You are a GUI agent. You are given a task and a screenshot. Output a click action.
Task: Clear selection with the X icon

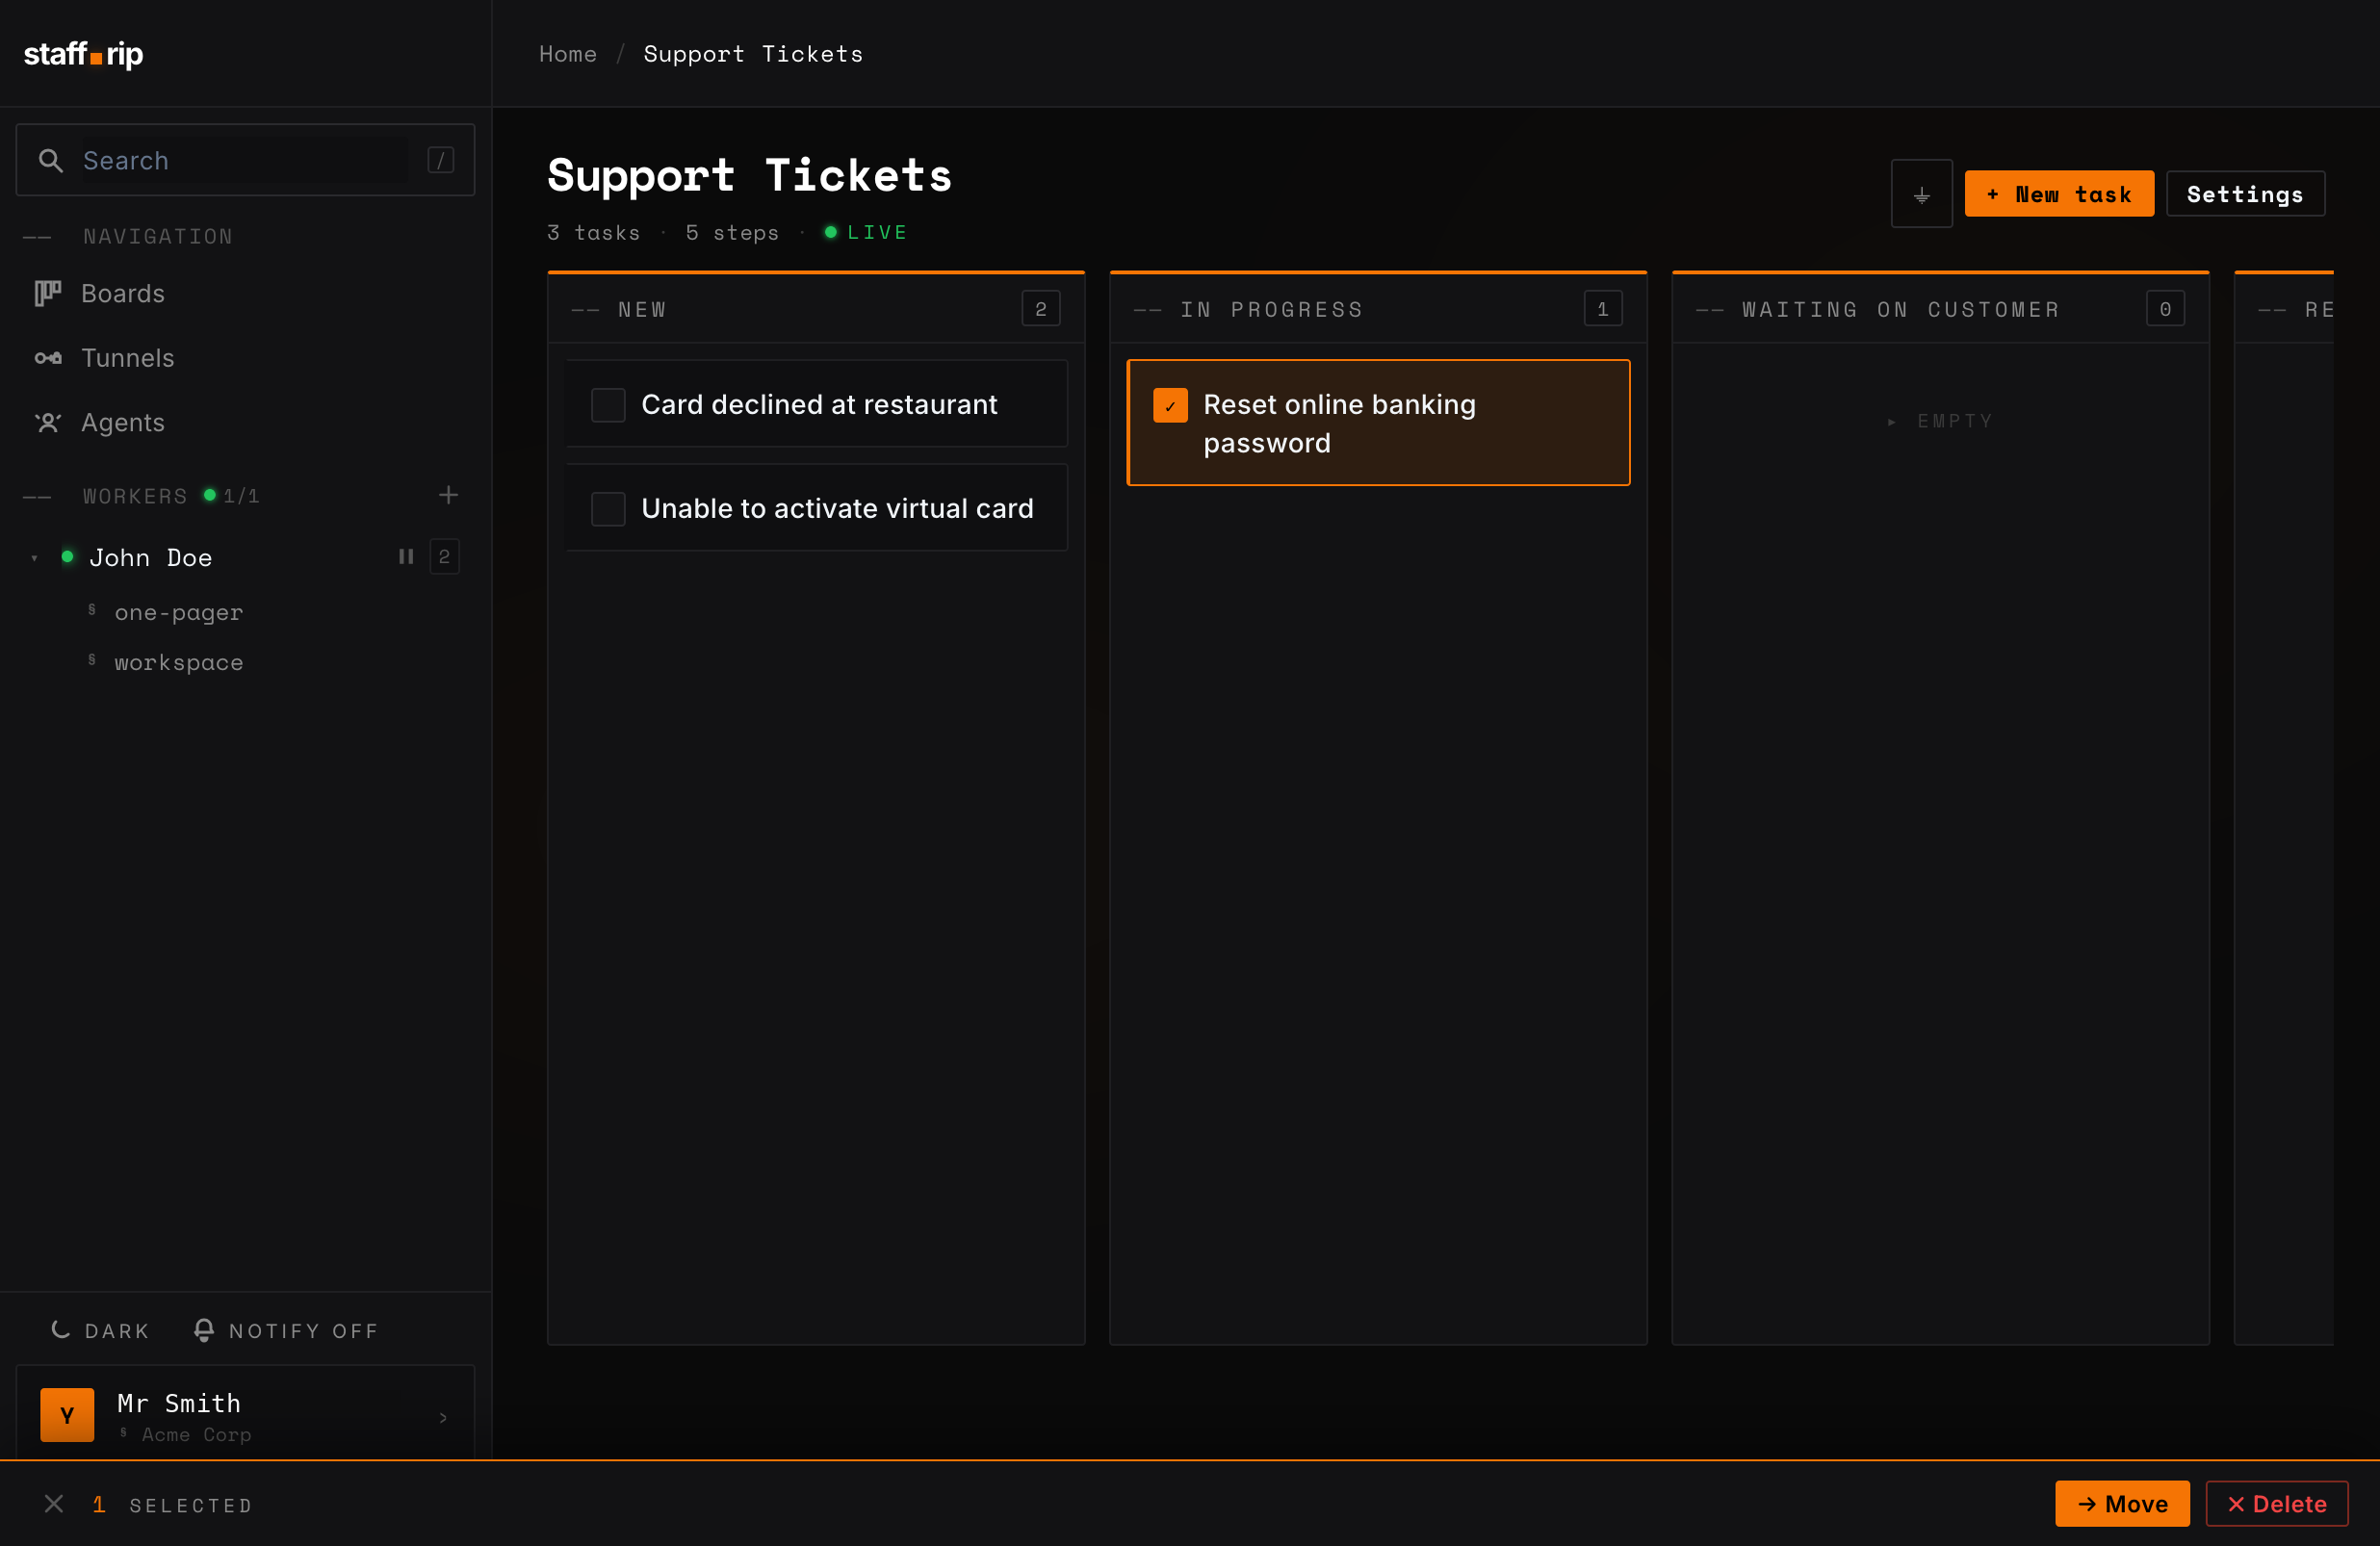click(x=54, y=1504)
